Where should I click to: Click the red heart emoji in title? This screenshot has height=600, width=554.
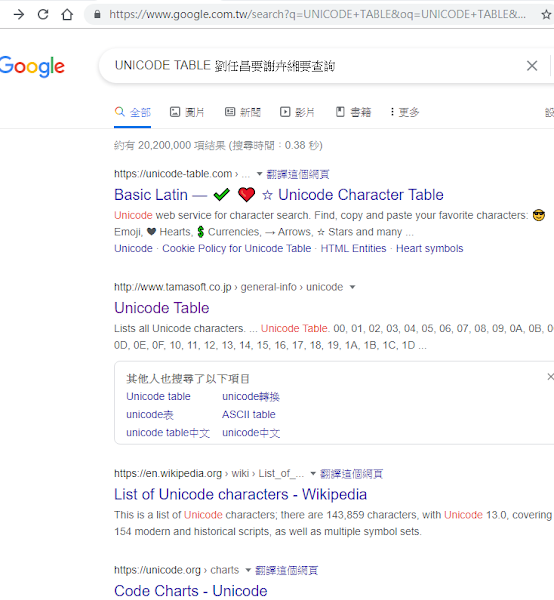pyautogui.click(x=246, y=195)
